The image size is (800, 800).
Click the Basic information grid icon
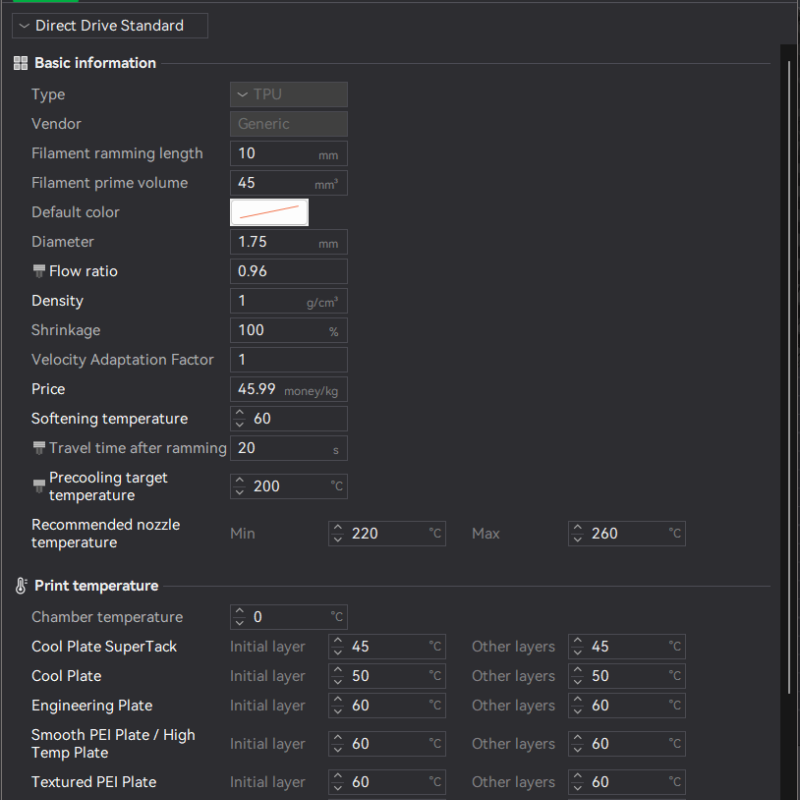click(20, 63)
